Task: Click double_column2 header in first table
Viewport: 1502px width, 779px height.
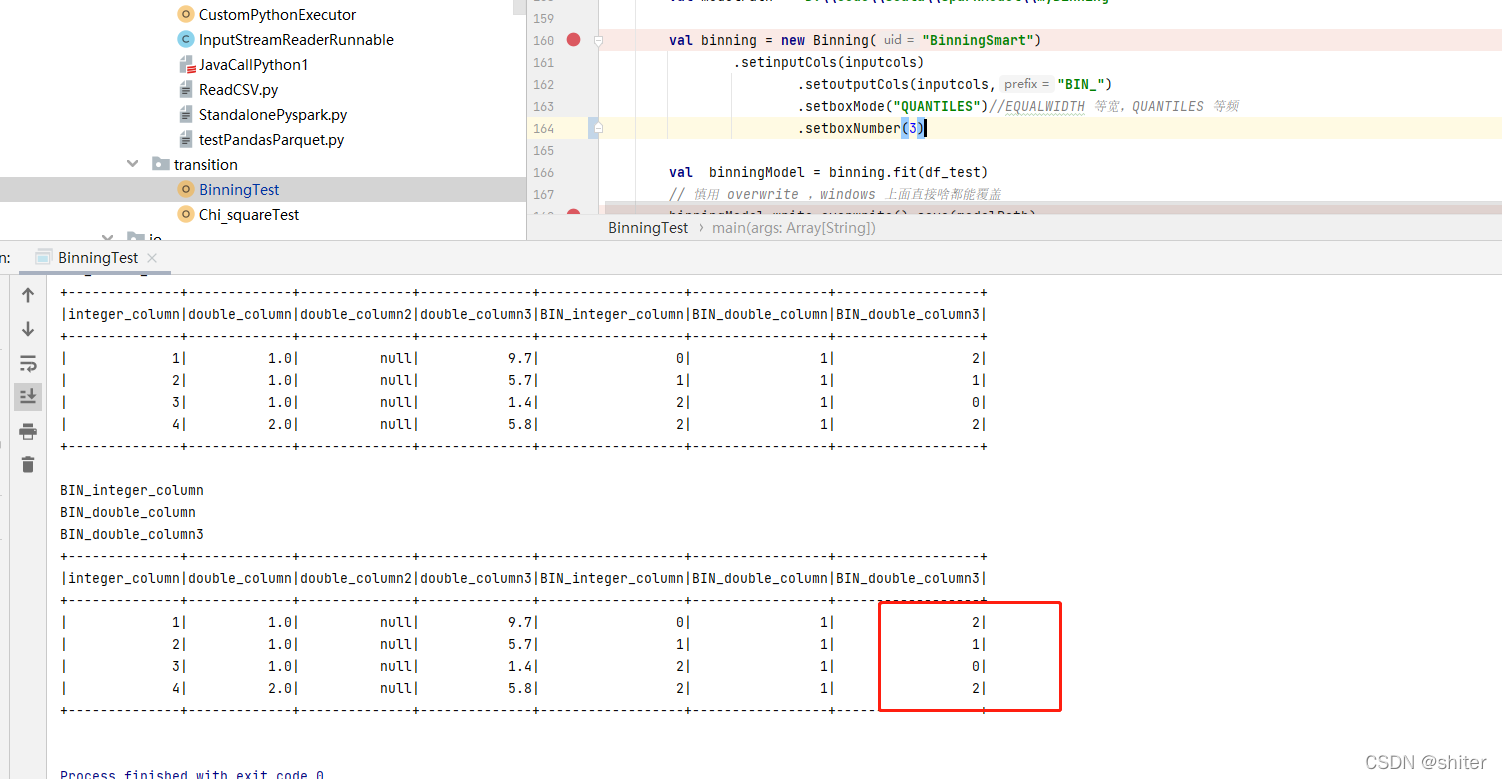Action: click(x=356, y=314)
